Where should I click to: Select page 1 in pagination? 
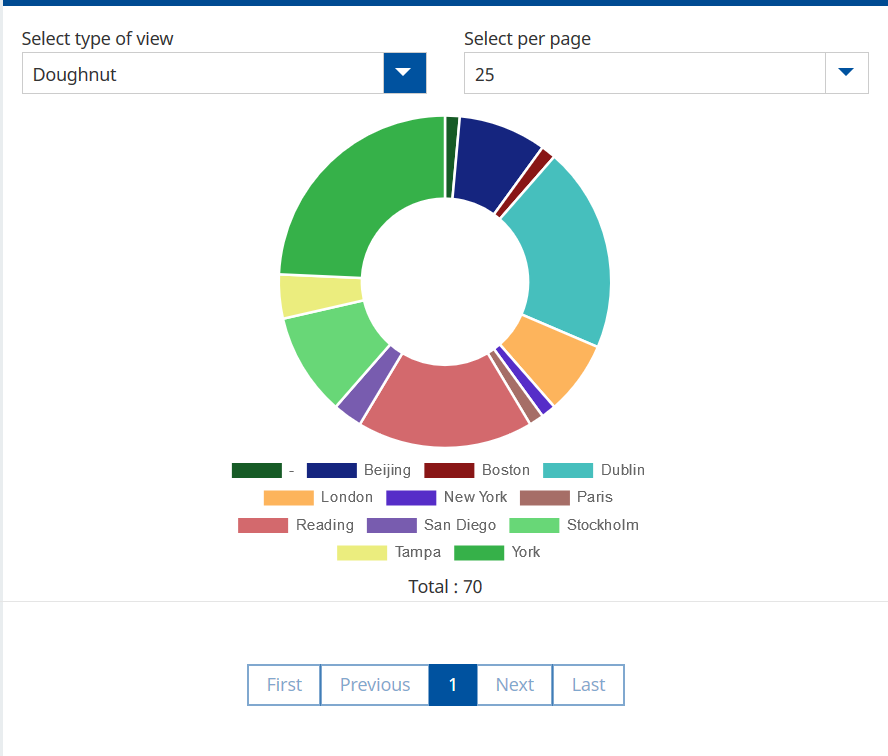pyautogui.click(x=453, y=685)
